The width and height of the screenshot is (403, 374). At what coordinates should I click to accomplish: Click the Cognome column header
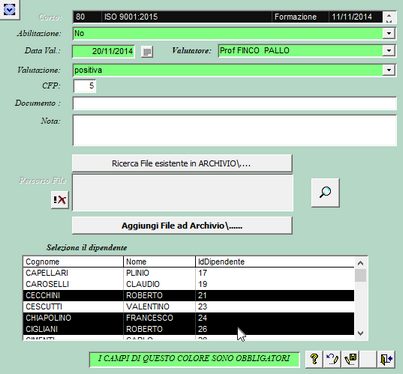(x=73, y=262)
